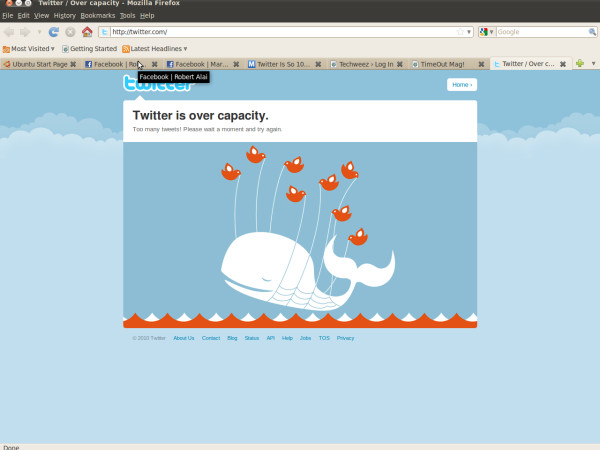Open the Privacy footer link

[x=346, y=338]
